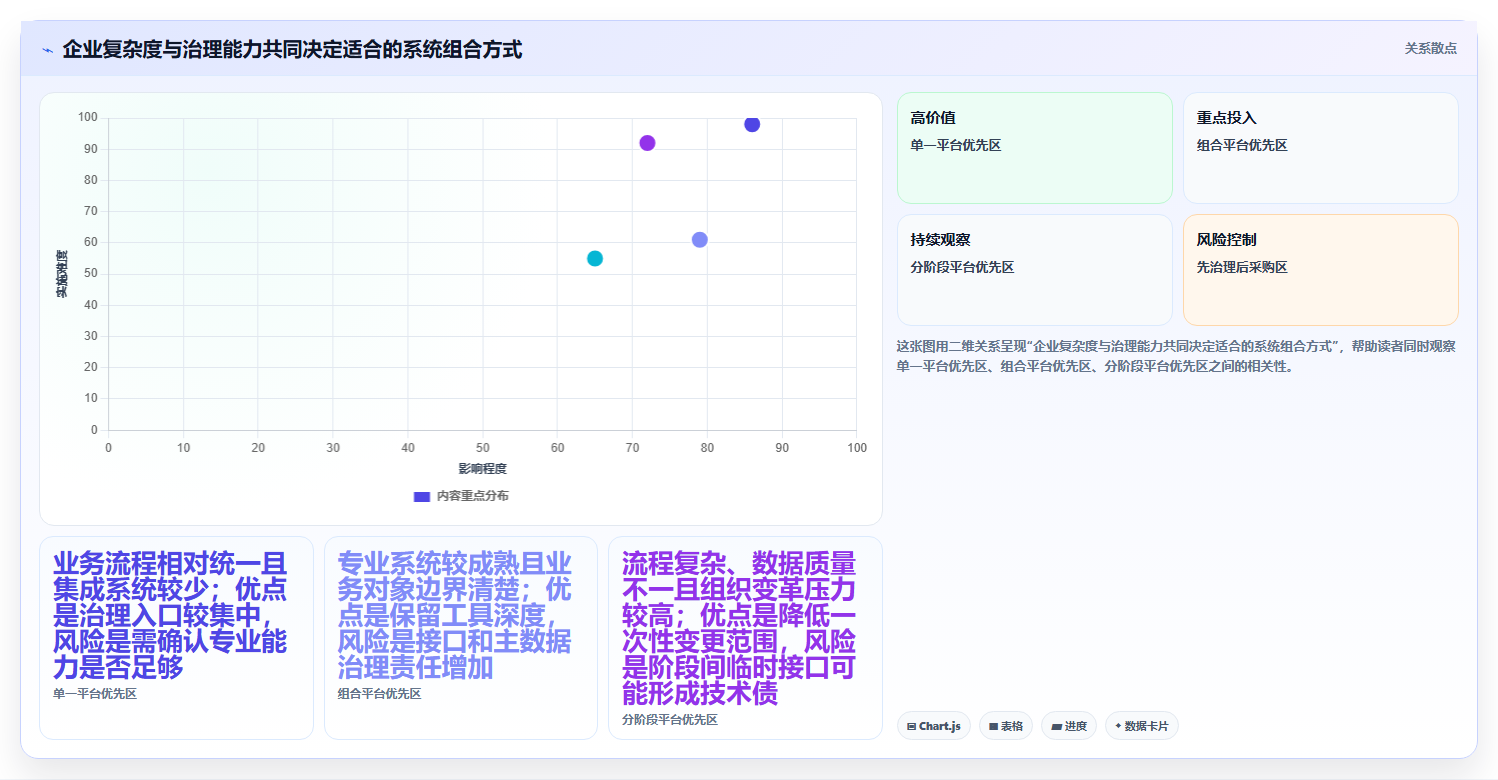Click the card starting 专业系统较成熟

coord(461,638)
